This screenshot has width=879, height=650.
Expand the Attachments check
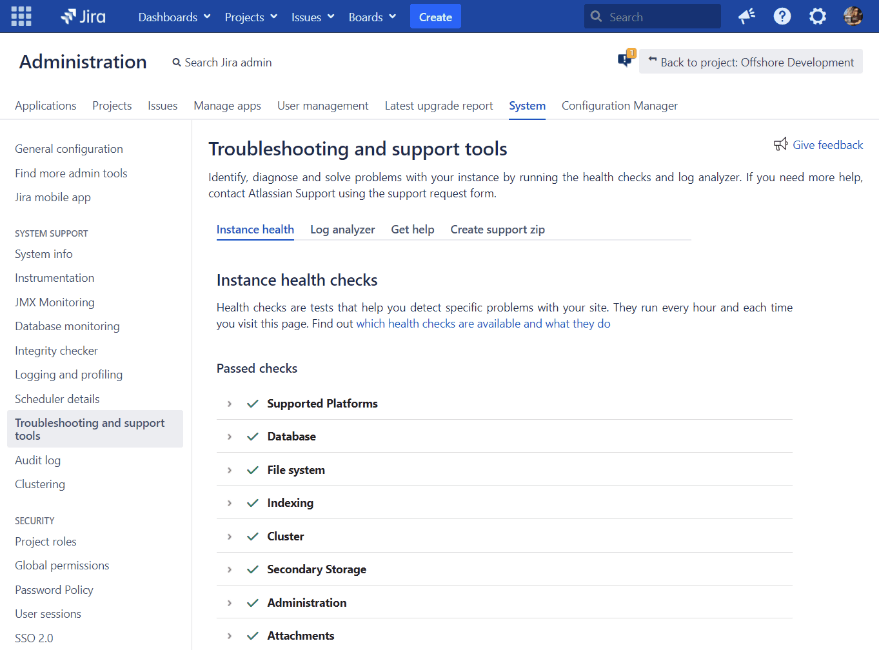click(x=228, y=635)
